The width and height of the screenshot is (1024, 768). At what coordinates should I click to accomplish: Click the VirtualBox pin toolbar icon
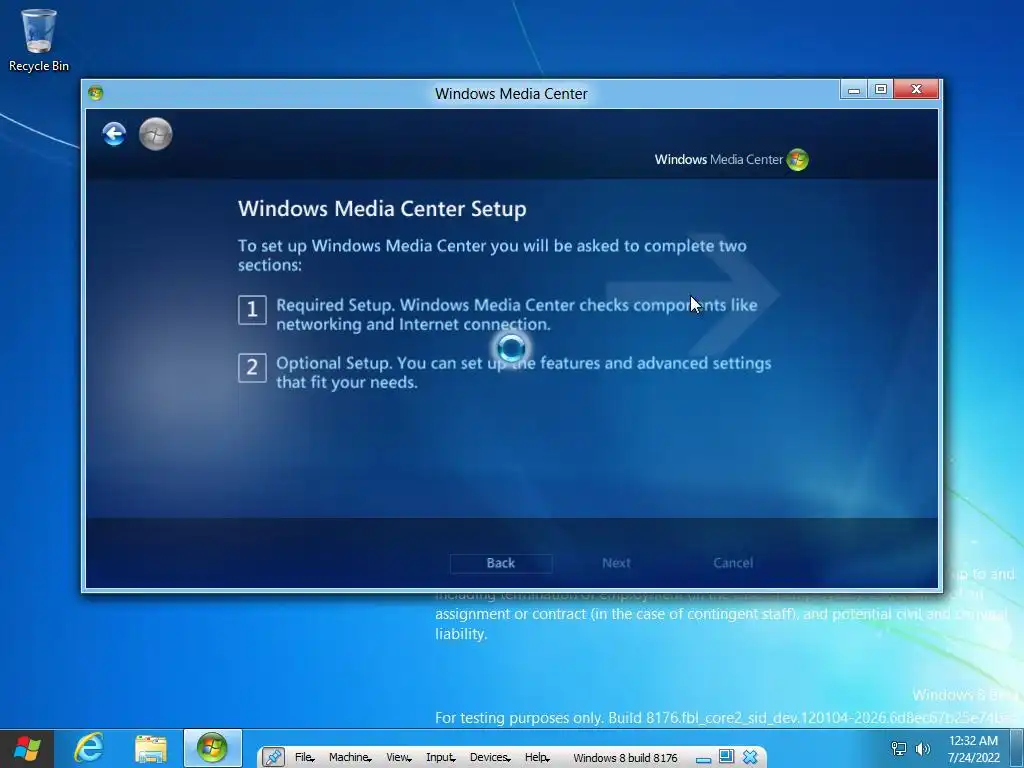[x=273, y=757]
